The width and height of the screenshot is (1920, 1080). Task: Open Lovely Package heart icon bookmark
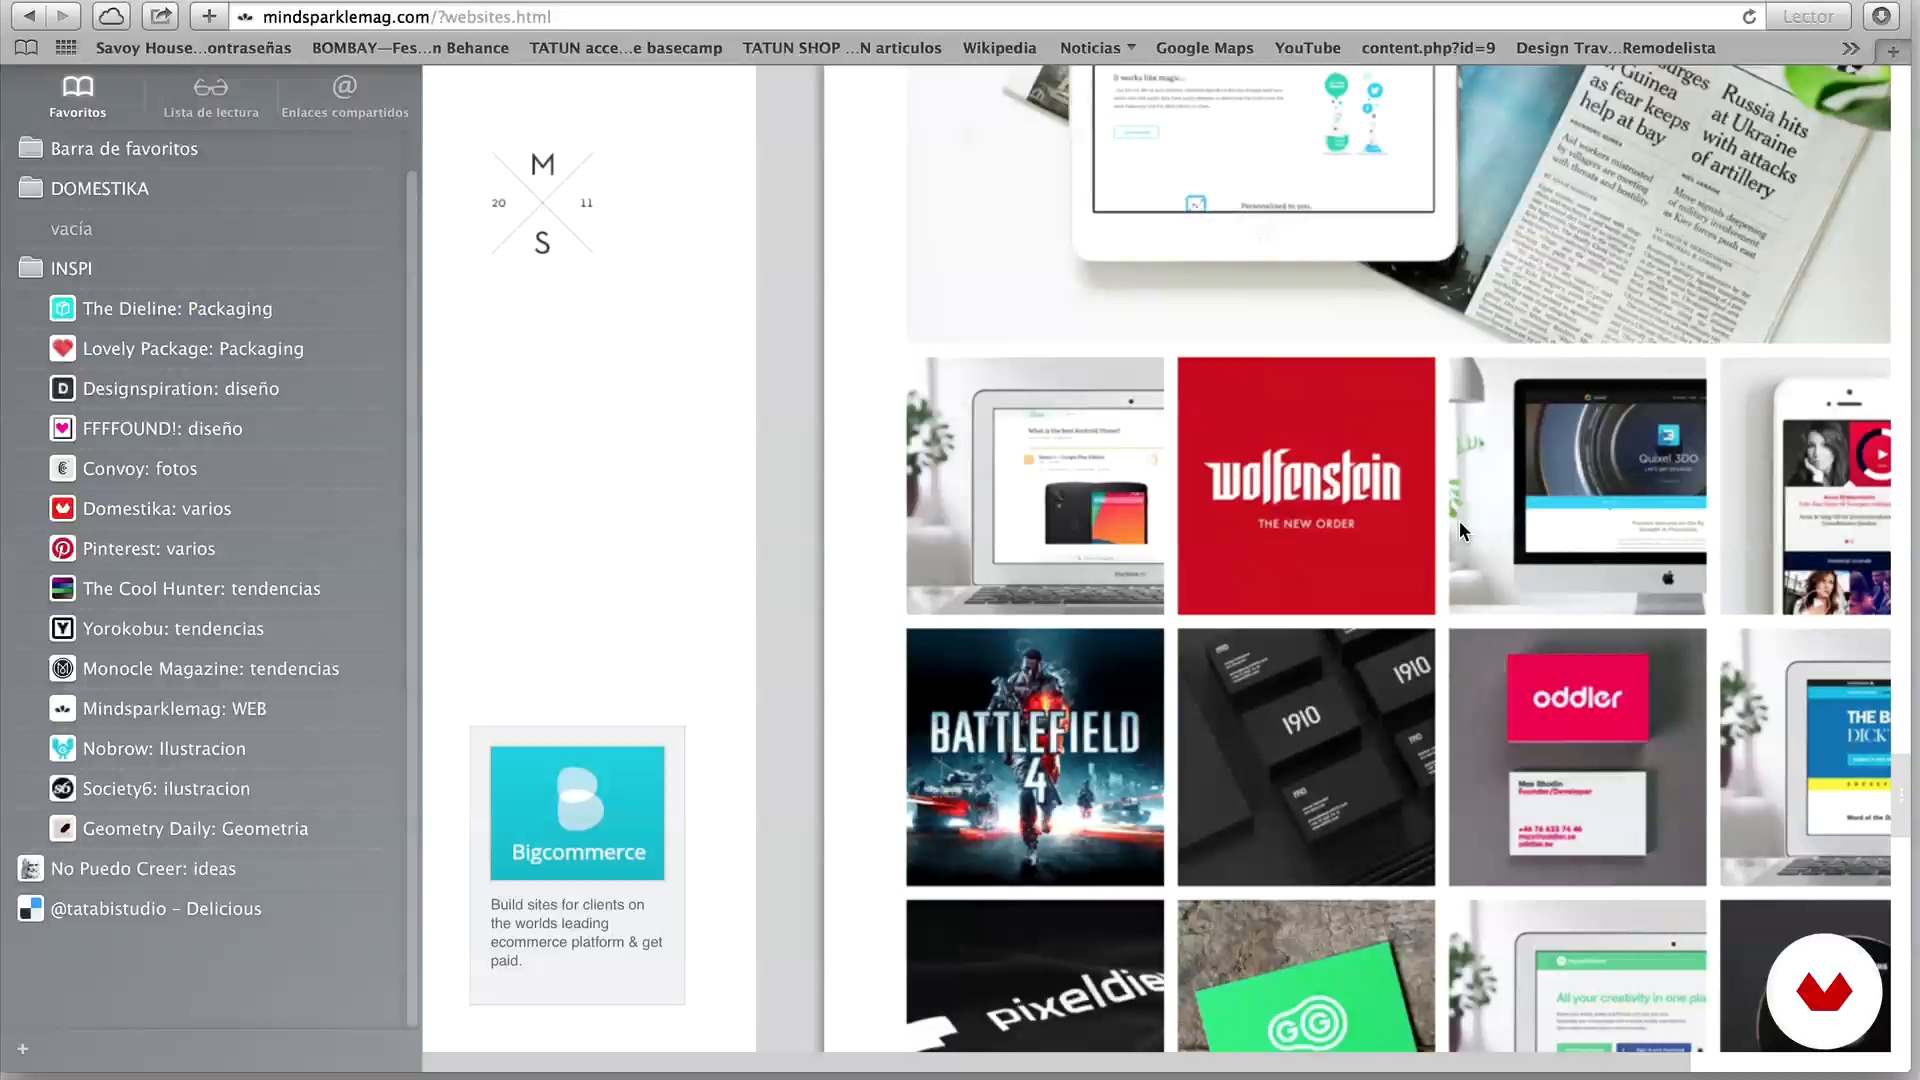pyautogui.click(x=62, y=348)
